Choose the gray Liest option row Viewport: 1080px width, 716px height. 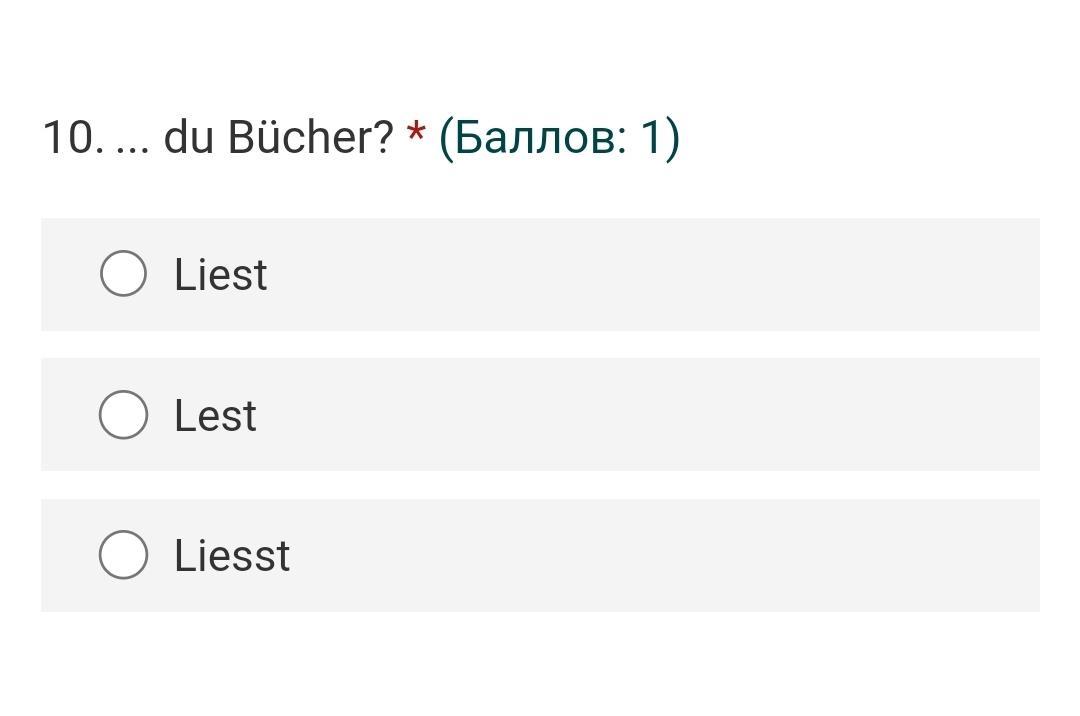pyautogui.click(x=541, y=275)
